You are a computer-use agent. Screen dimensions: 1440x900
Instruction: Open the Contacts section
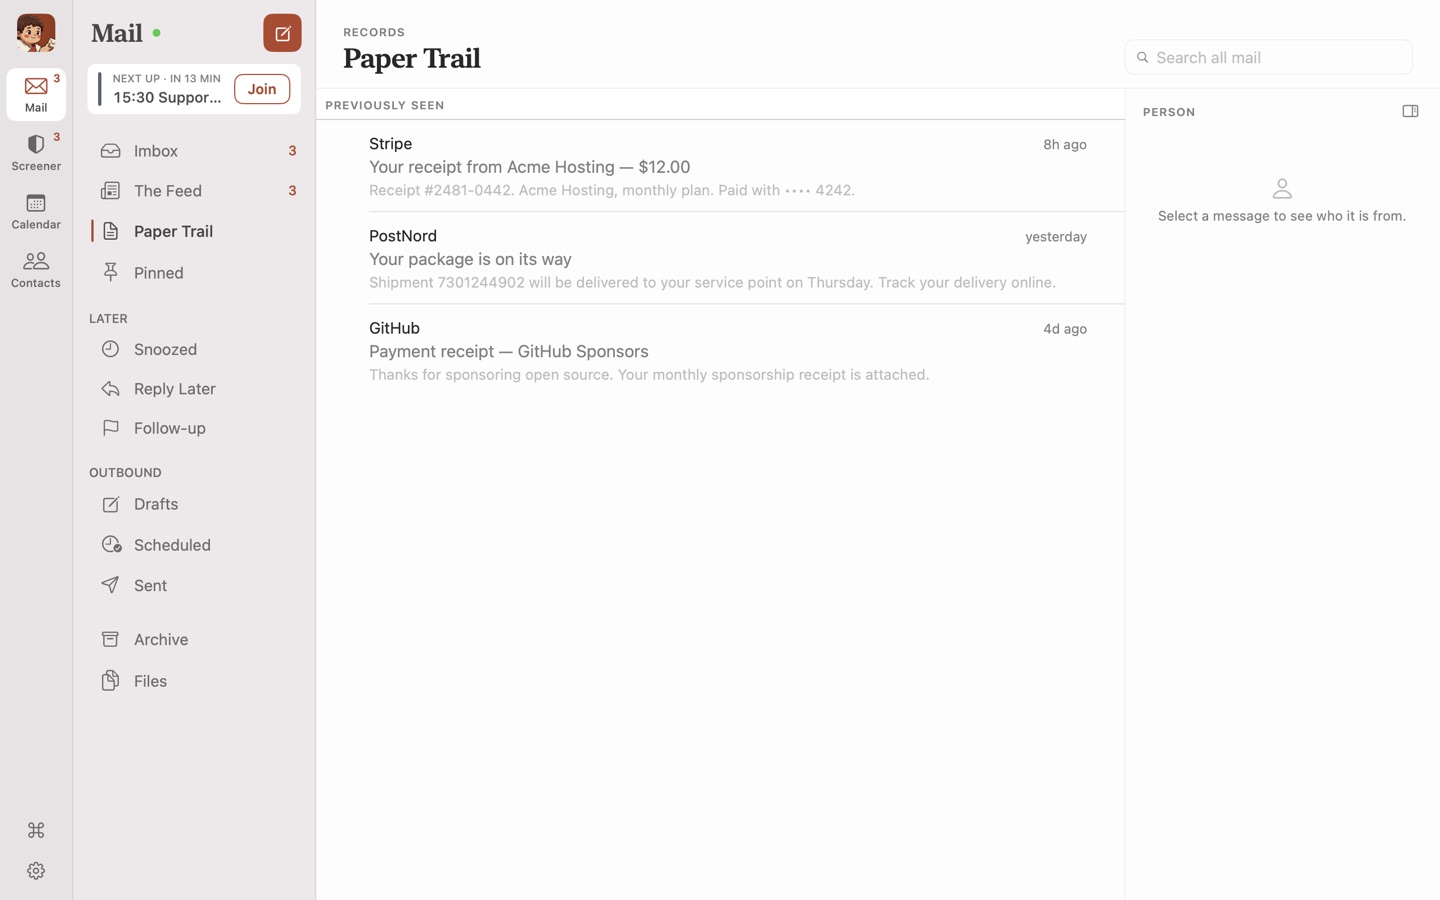(x=36, y=270)
